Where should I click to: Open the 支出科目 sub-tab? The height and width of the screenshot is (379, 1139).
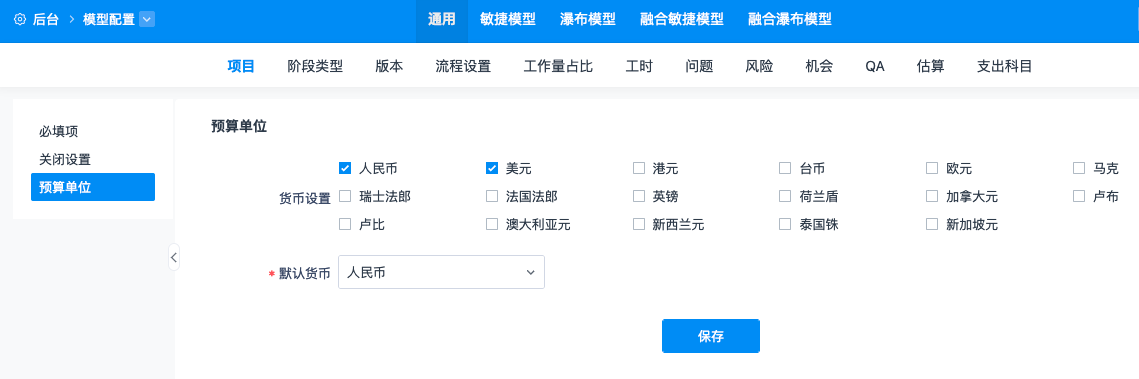[x=1005, y=67]
